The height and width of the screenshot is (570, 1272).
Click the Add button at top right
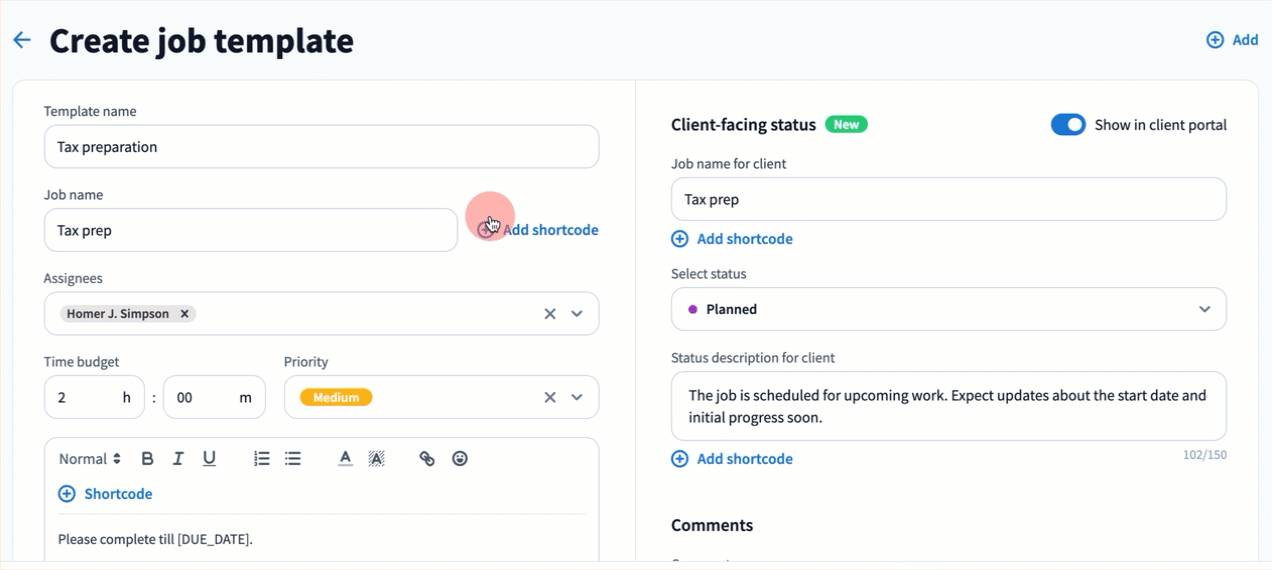[1232, 40]
